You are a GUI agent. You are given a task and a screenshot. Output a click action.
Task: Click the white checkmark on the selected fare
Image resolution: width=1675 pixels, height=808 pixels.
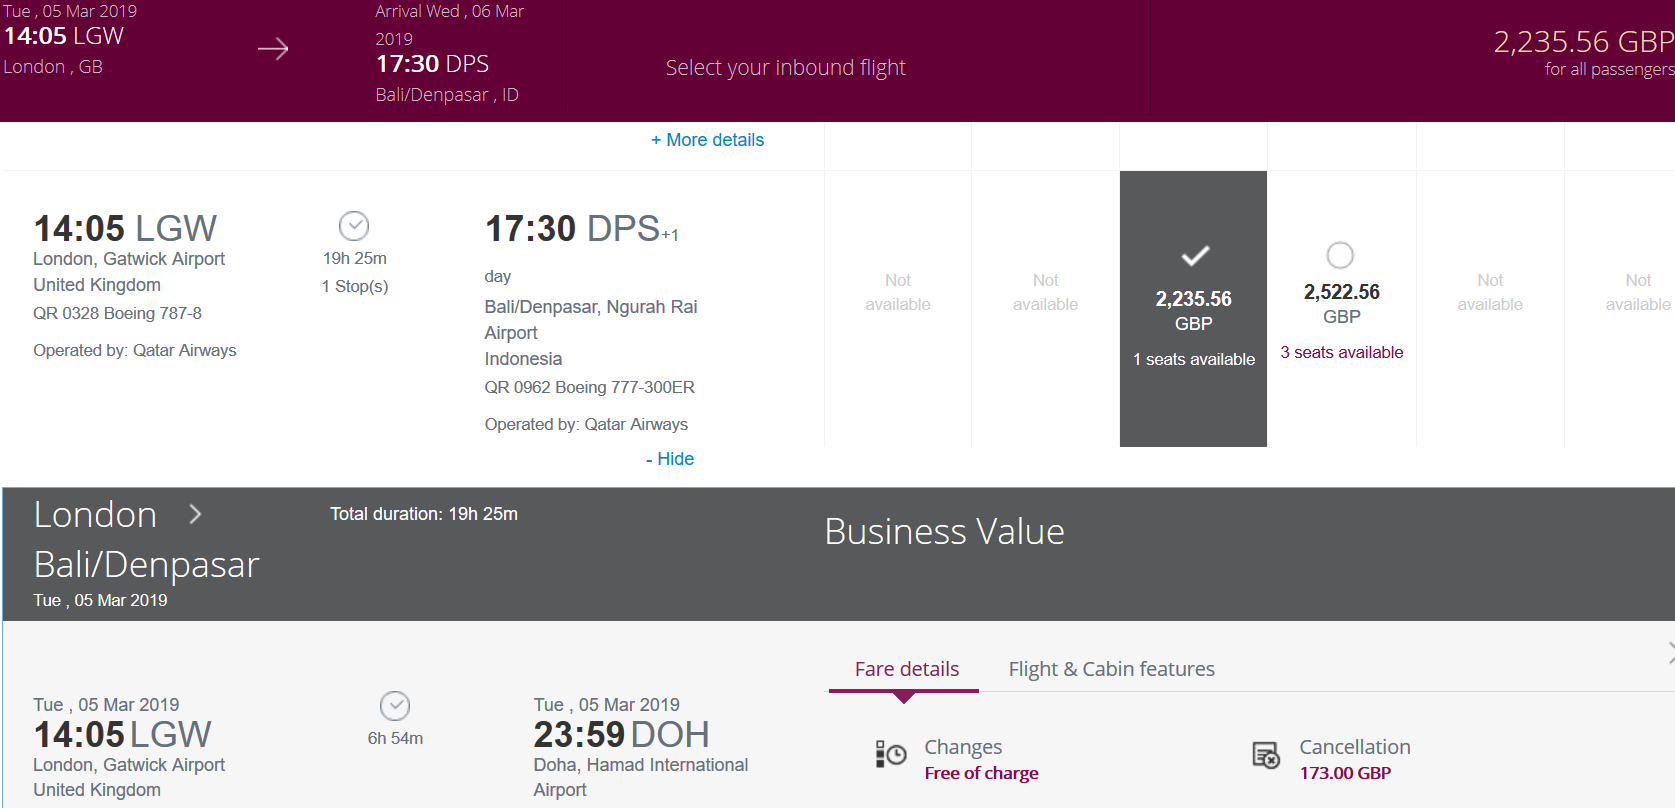(1195, 255)
